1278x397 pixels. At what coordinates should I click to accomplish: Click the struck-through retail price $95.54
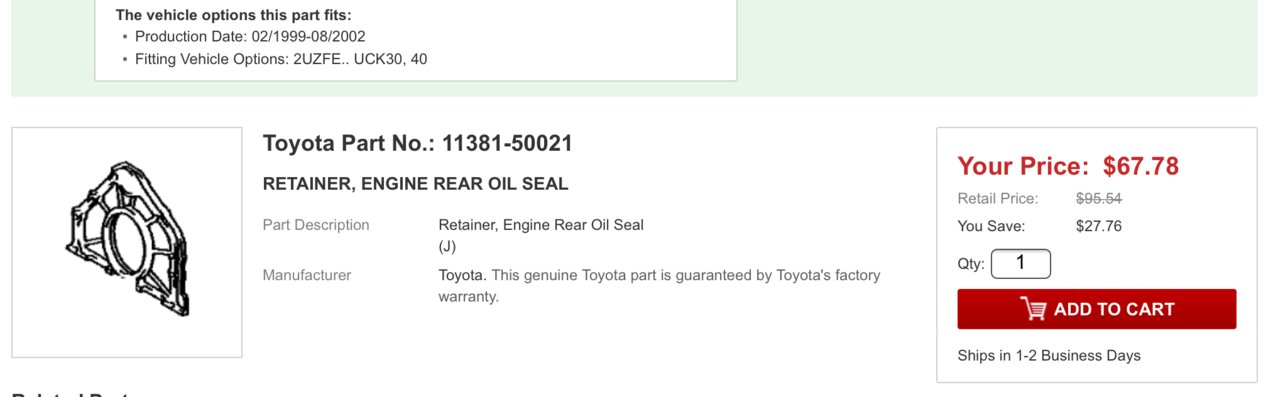[x=1099, y=198]
